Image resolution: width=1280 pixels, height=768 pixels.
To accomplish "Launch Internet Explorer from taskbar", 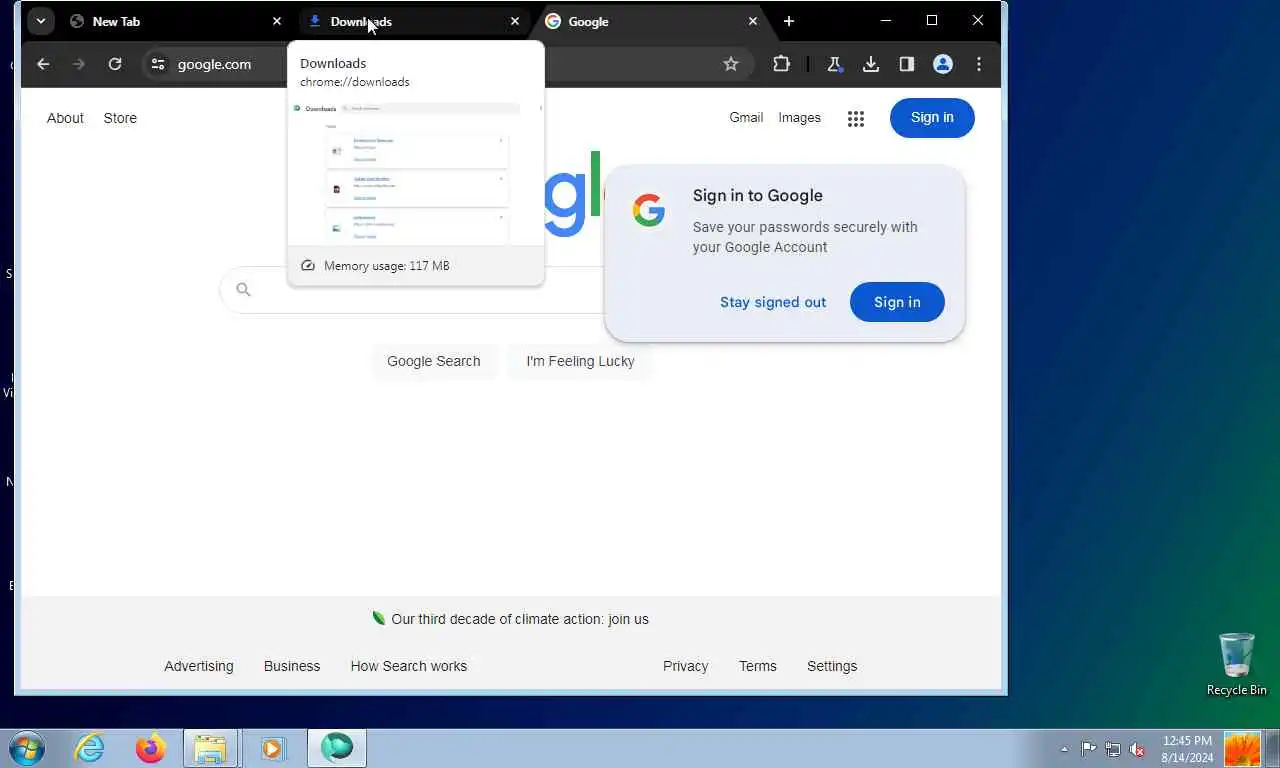I will tap(89, 748).
